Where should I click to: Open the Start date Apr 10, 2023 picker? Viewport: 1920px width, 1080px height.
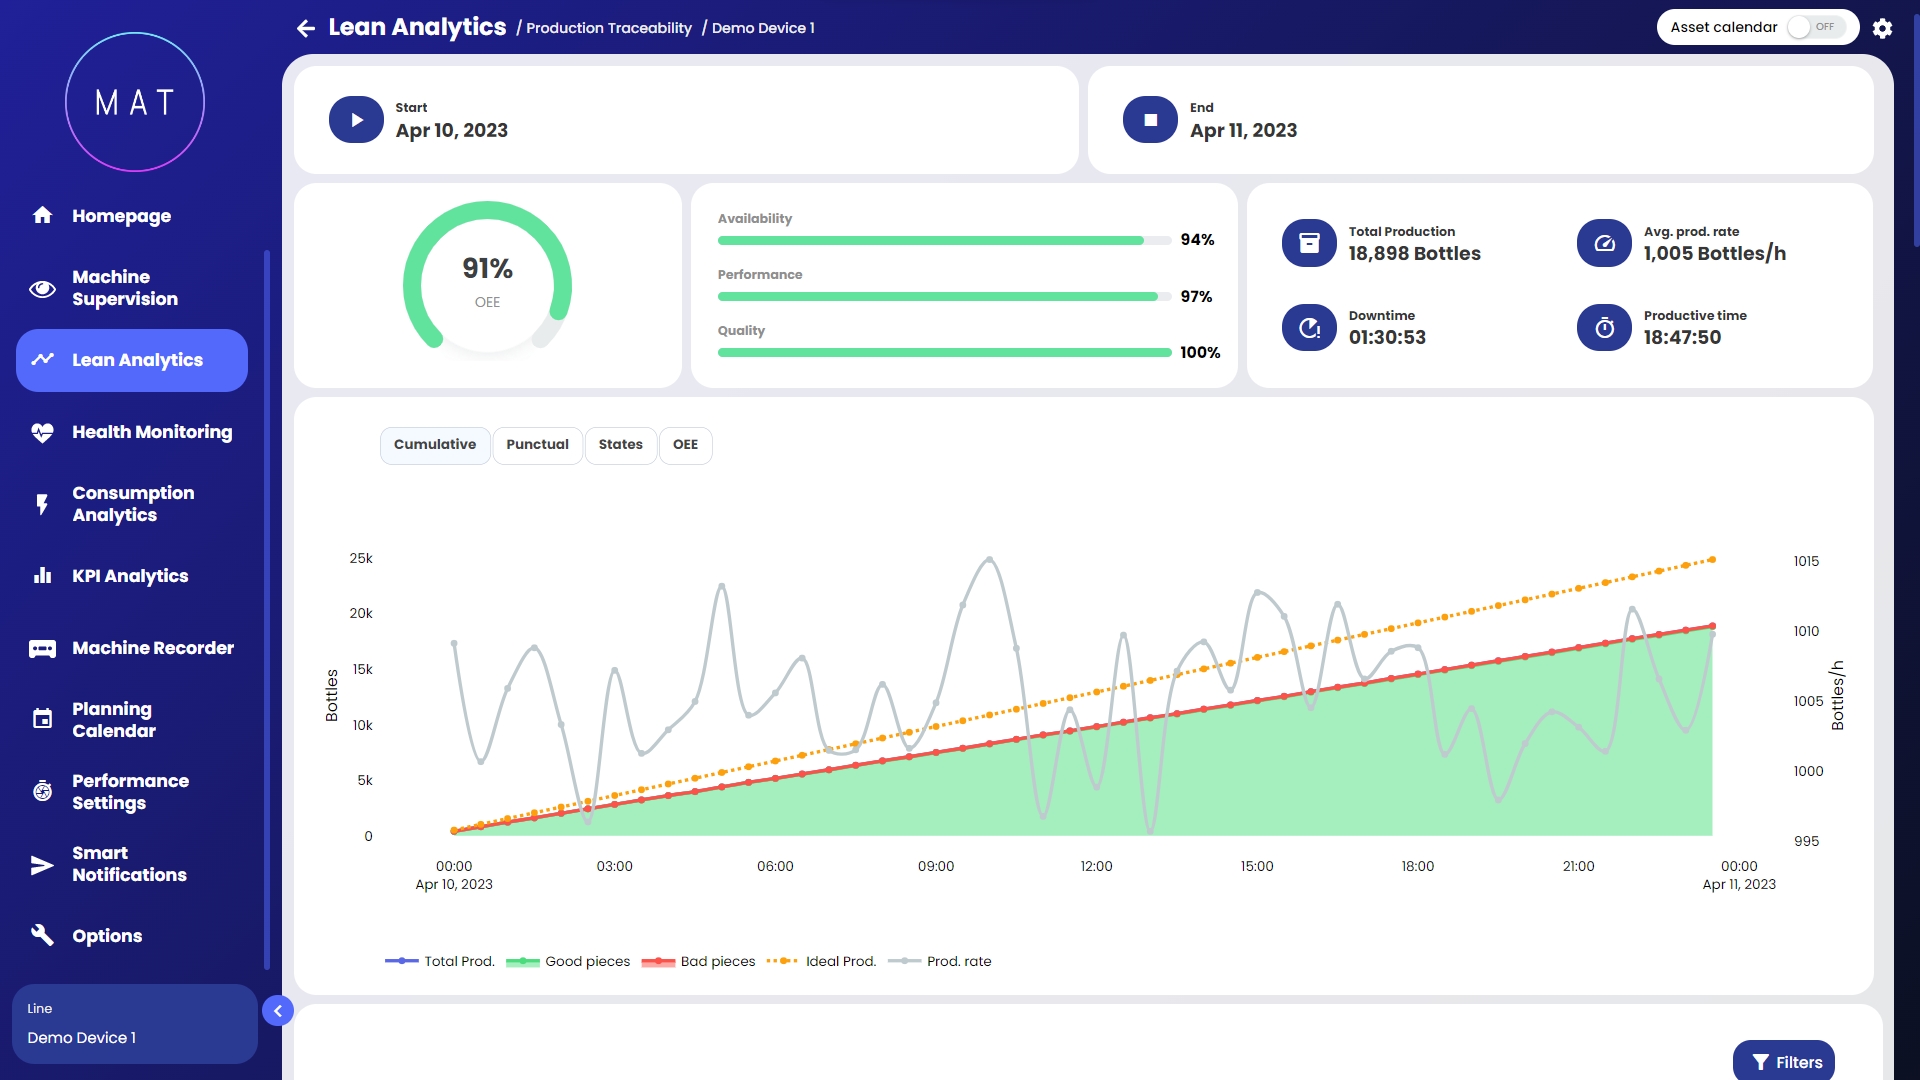coord(451,131)
